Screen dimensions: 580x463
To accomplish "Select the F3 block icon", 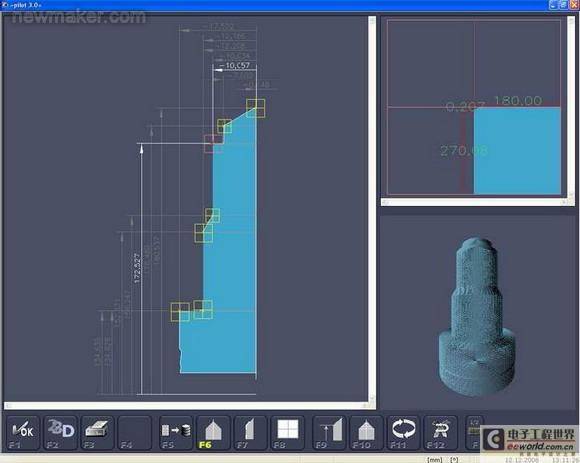I will 97,432.
